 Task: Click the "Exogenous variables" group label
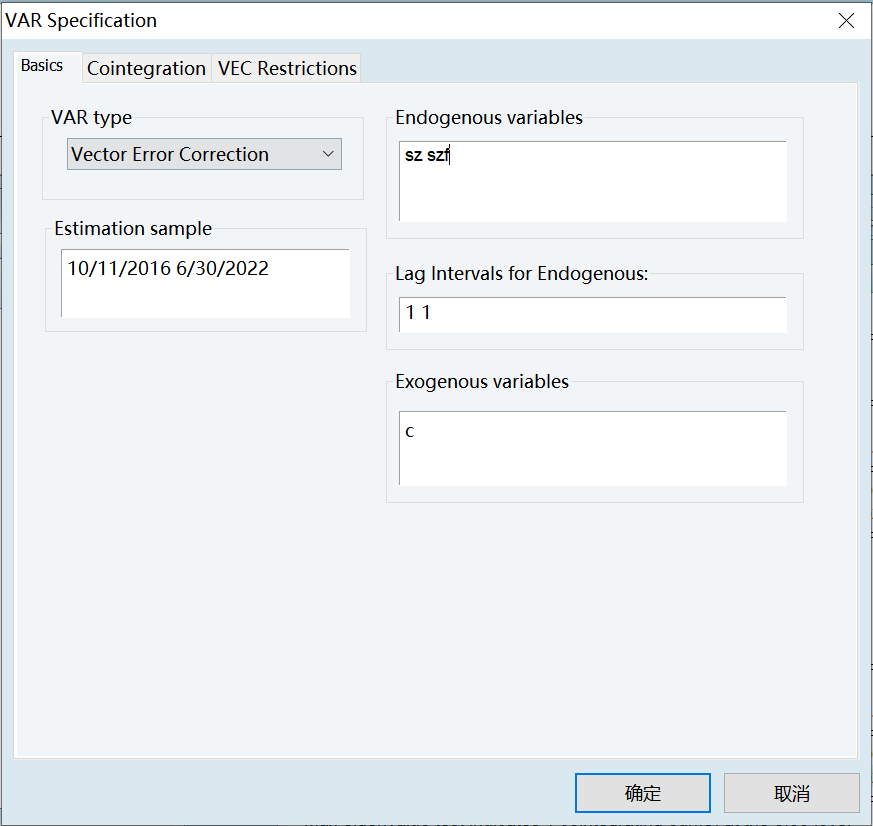coord(482,381)
